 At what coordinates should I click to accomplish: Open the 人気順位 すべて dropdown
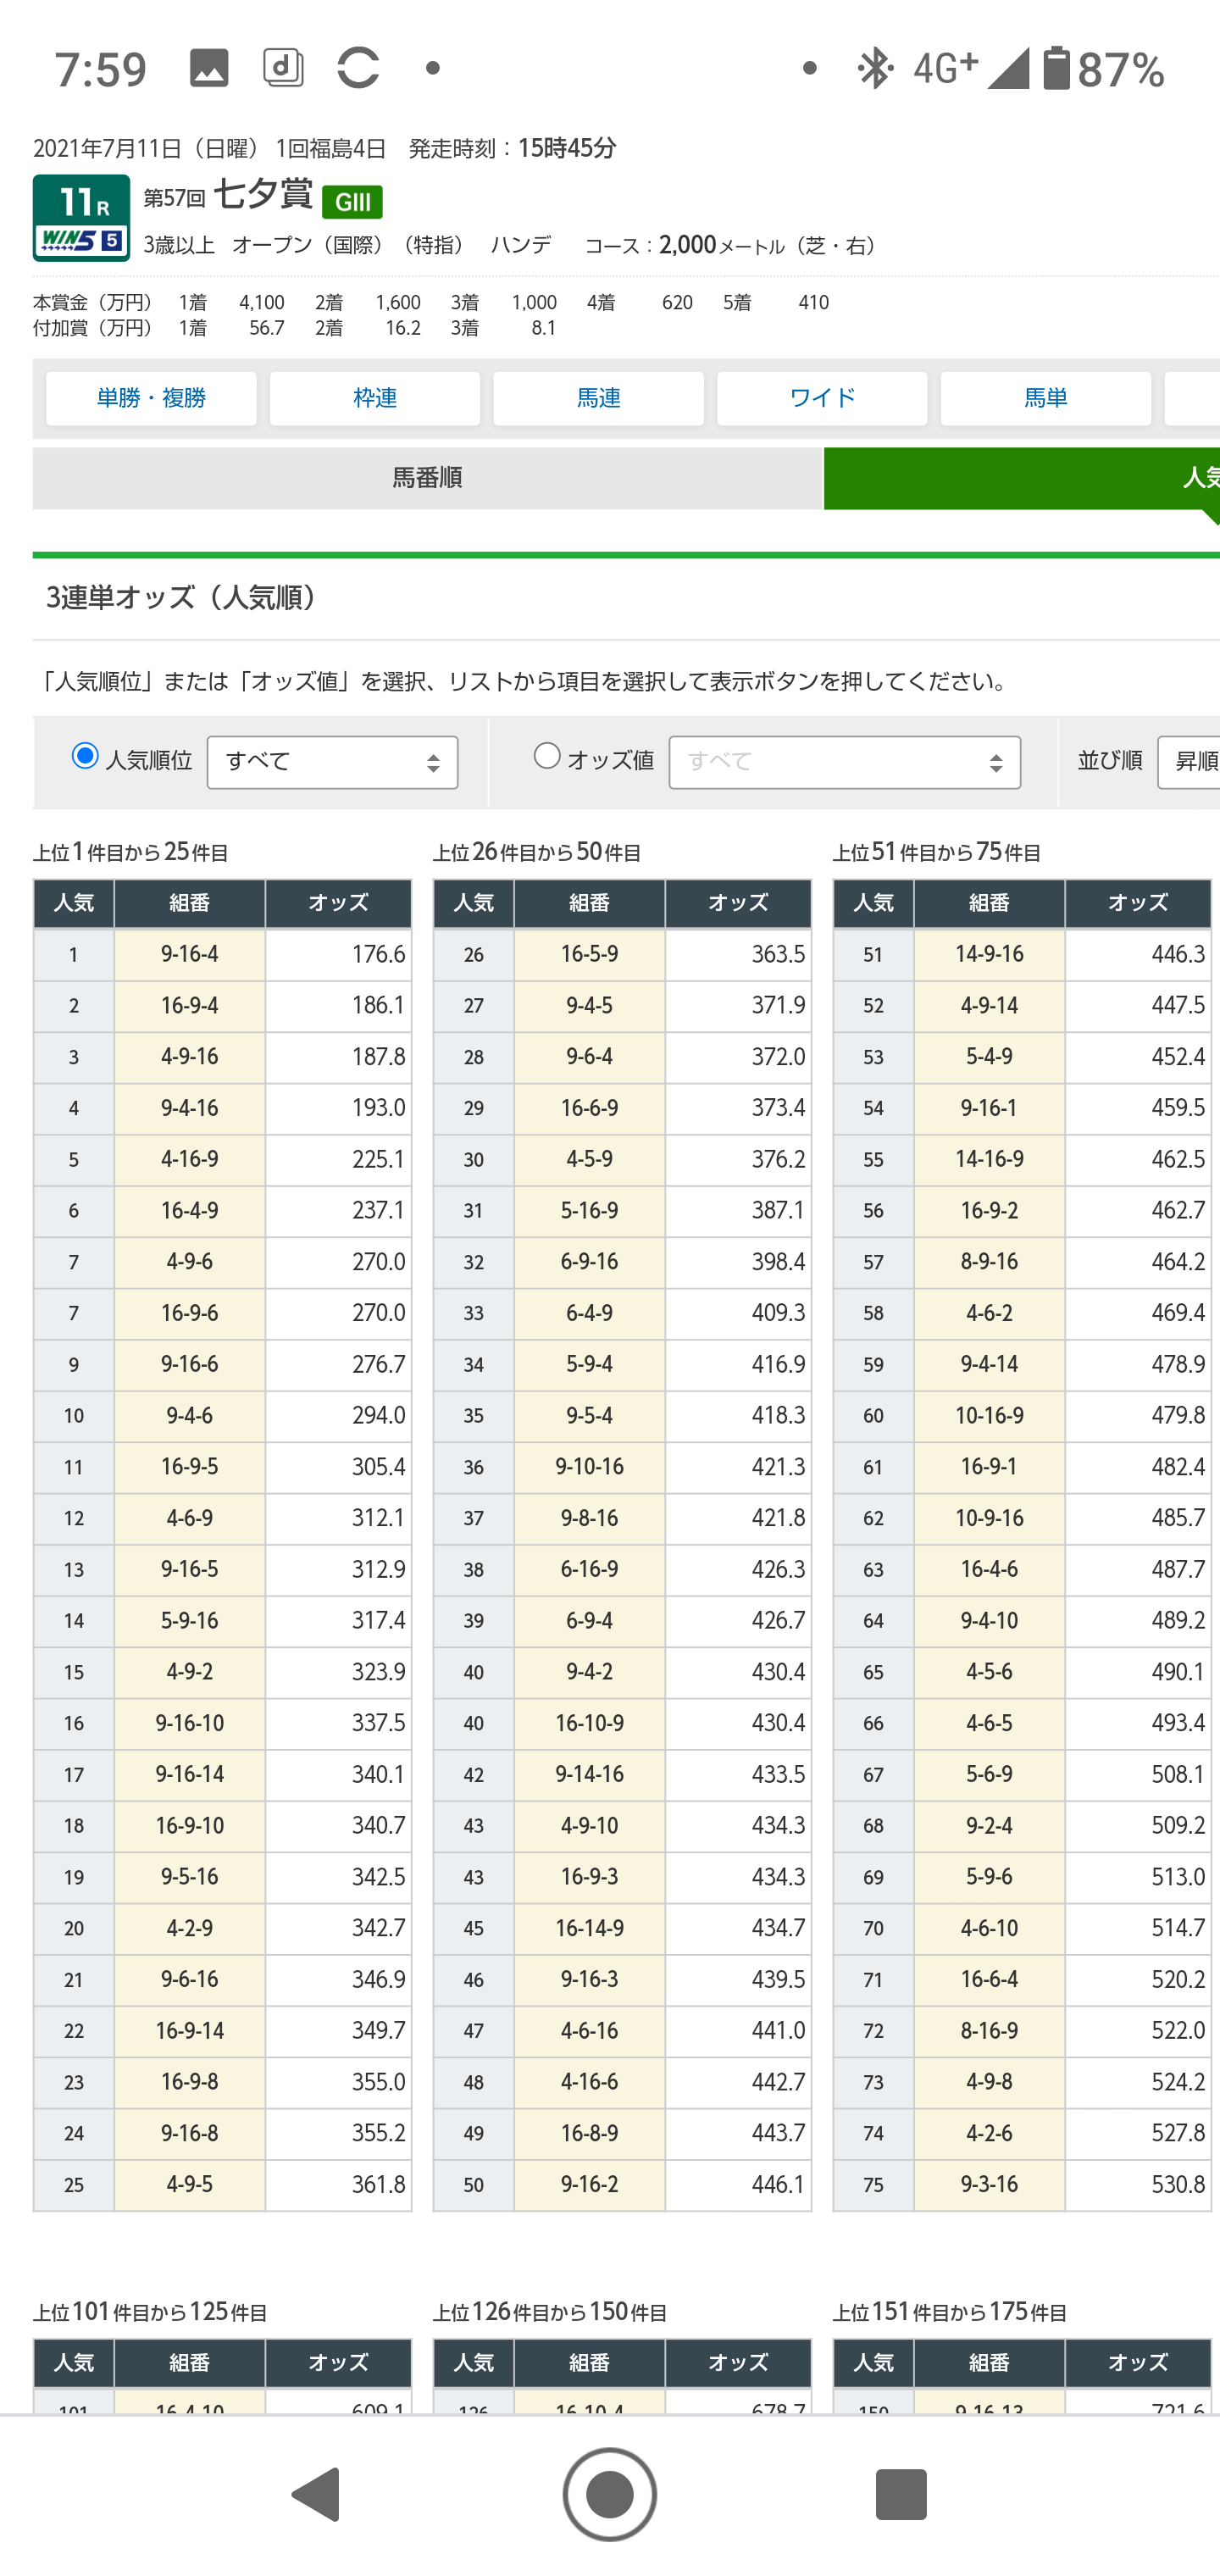pyautogui.click(x=332, y=762)
